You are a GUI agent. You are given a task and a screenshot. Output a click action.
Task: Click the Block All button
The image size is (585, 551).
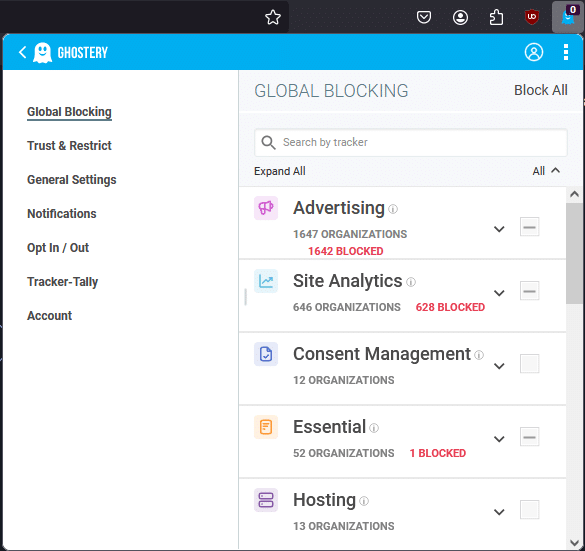[541, 90]
